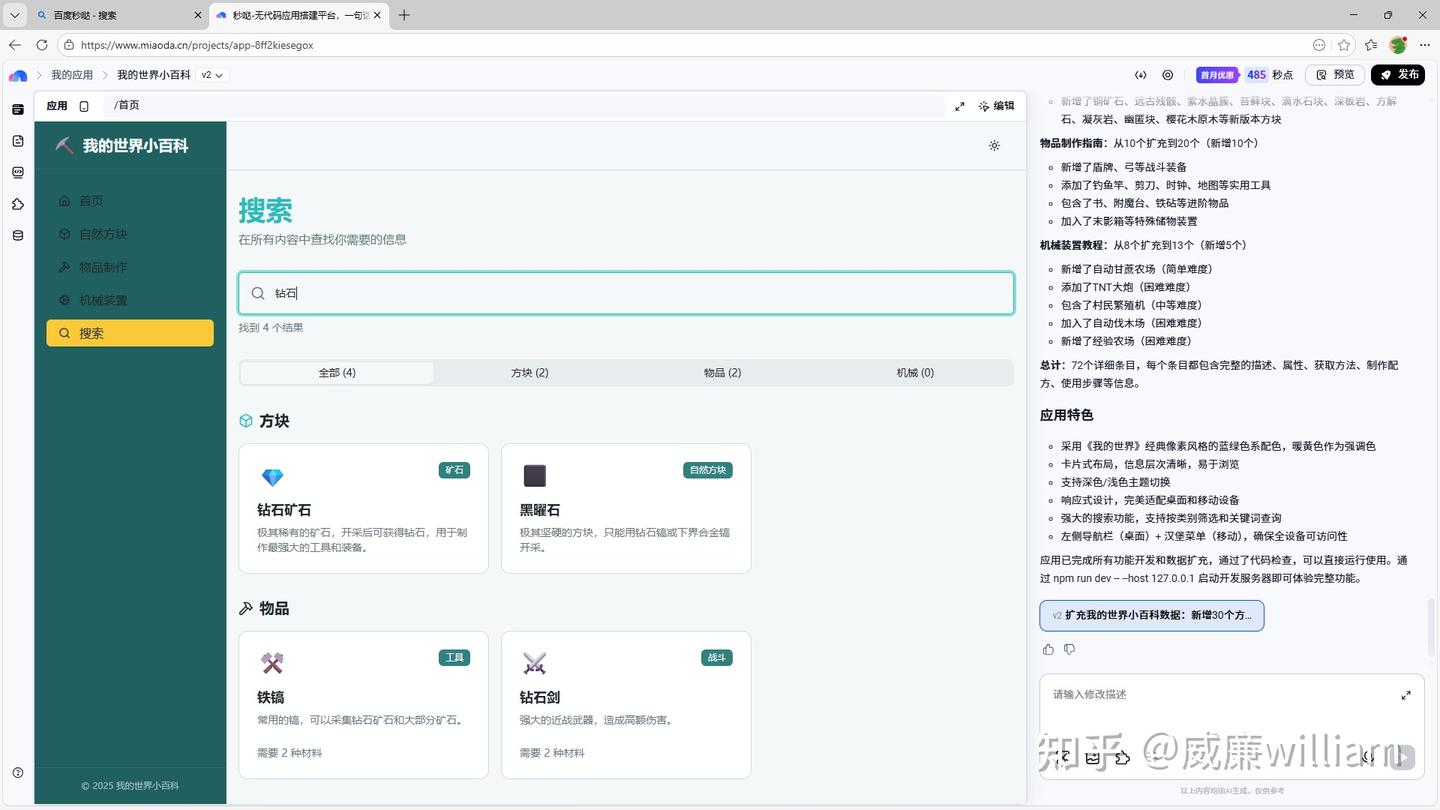Open the plugins puzzle icon in left rail
The image size is (1440, 810).
click(18, 204)
